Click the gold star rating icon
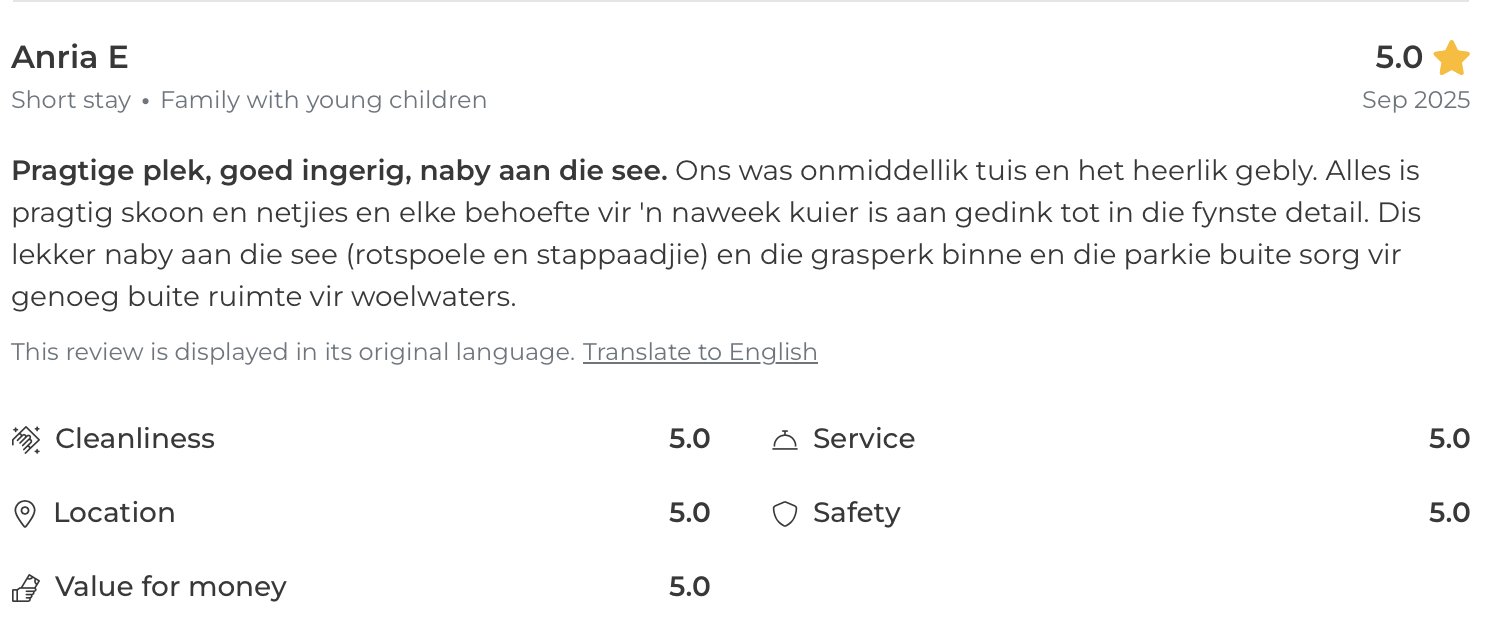This screenshot has width=1500, height=622. (1451, 58)
